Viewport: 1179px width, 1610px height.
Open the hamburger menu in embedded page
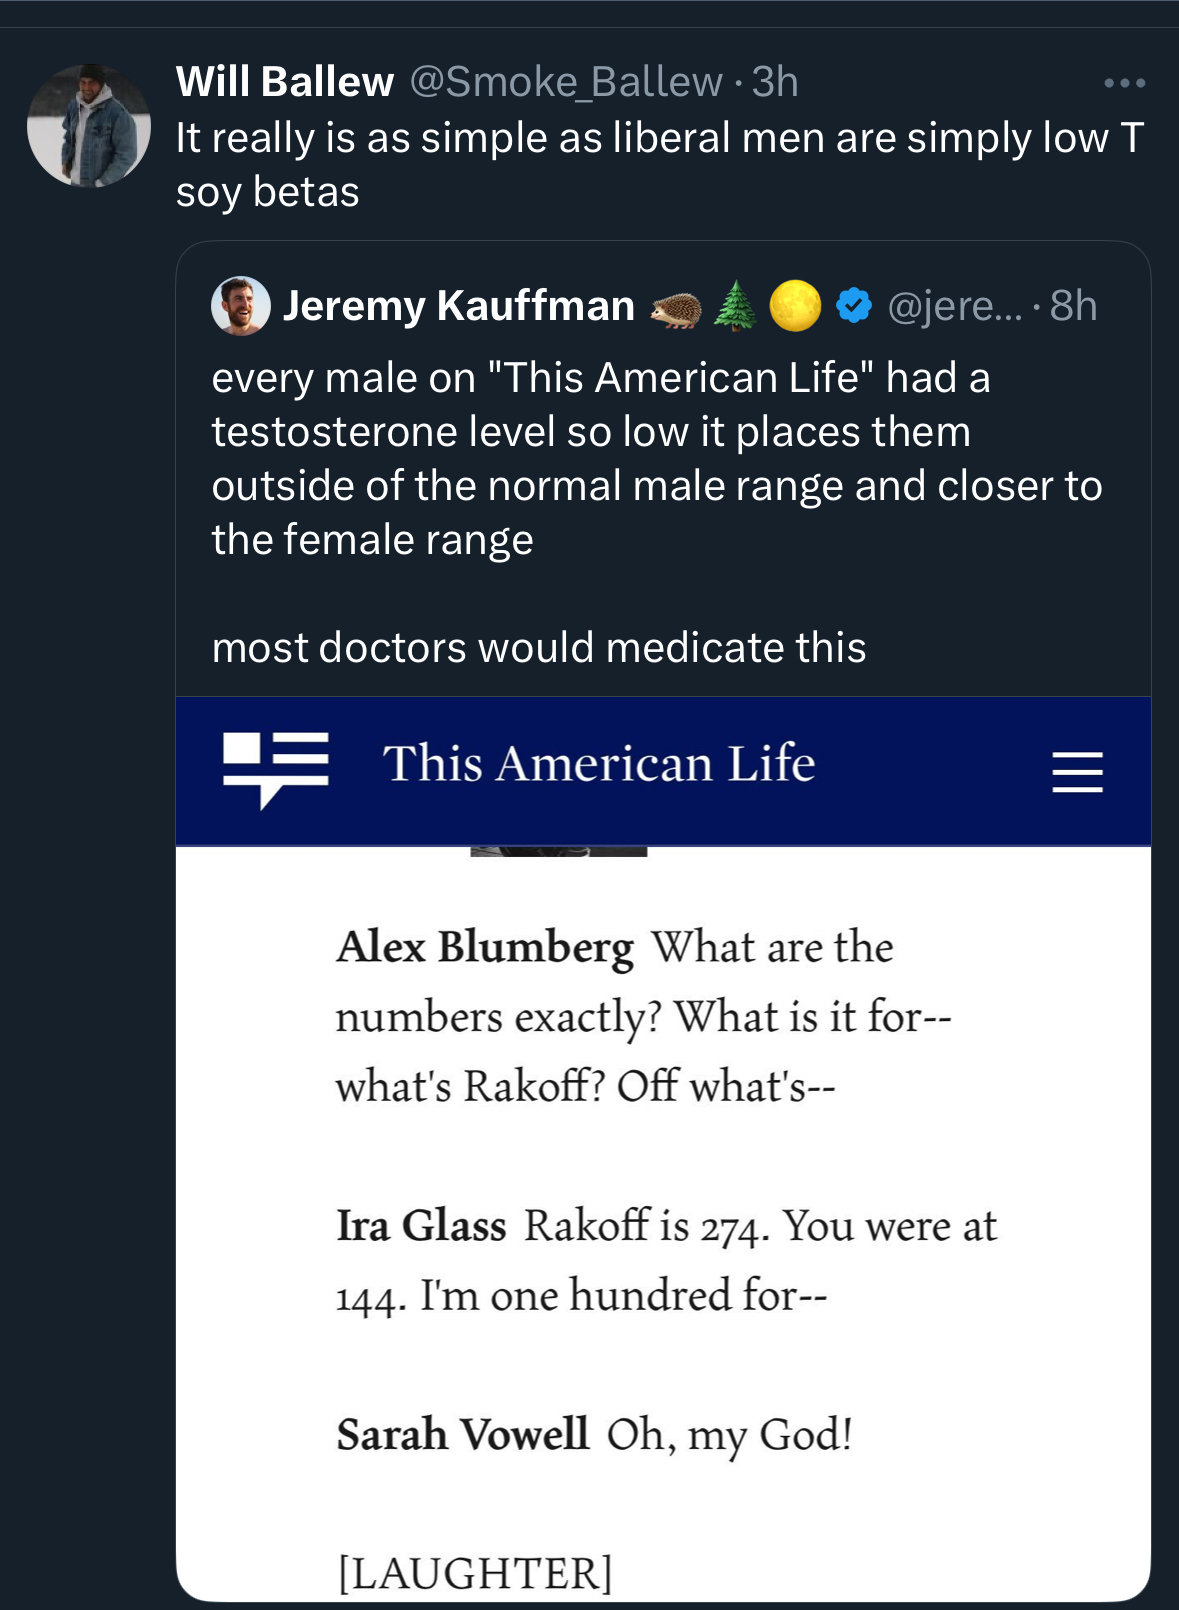(x=1077, y=772)
